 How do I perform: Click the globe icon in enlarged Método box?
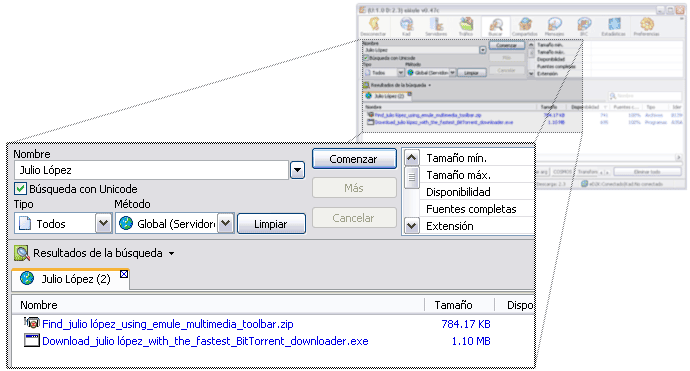pos(126,223)
